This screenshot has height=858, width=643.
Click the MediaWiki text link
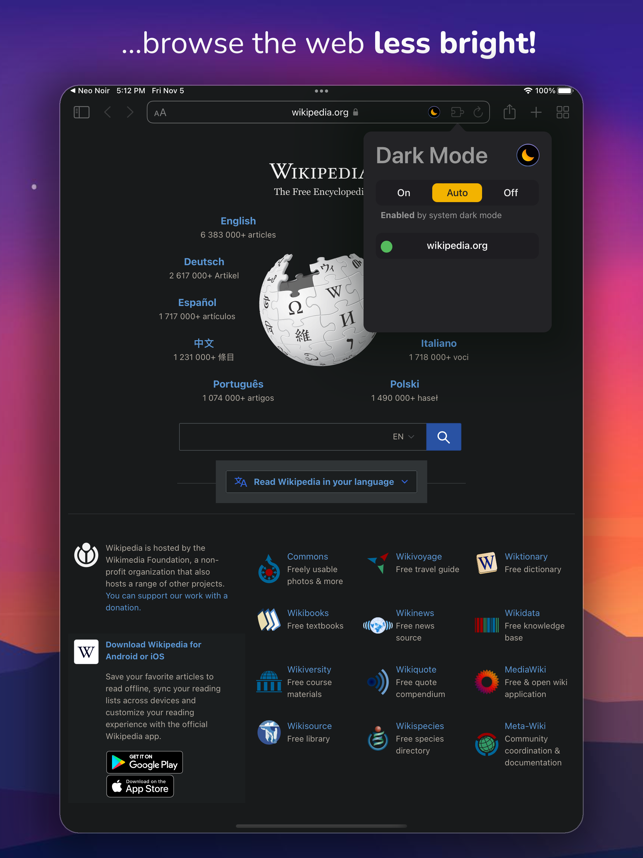click(525, 669)
